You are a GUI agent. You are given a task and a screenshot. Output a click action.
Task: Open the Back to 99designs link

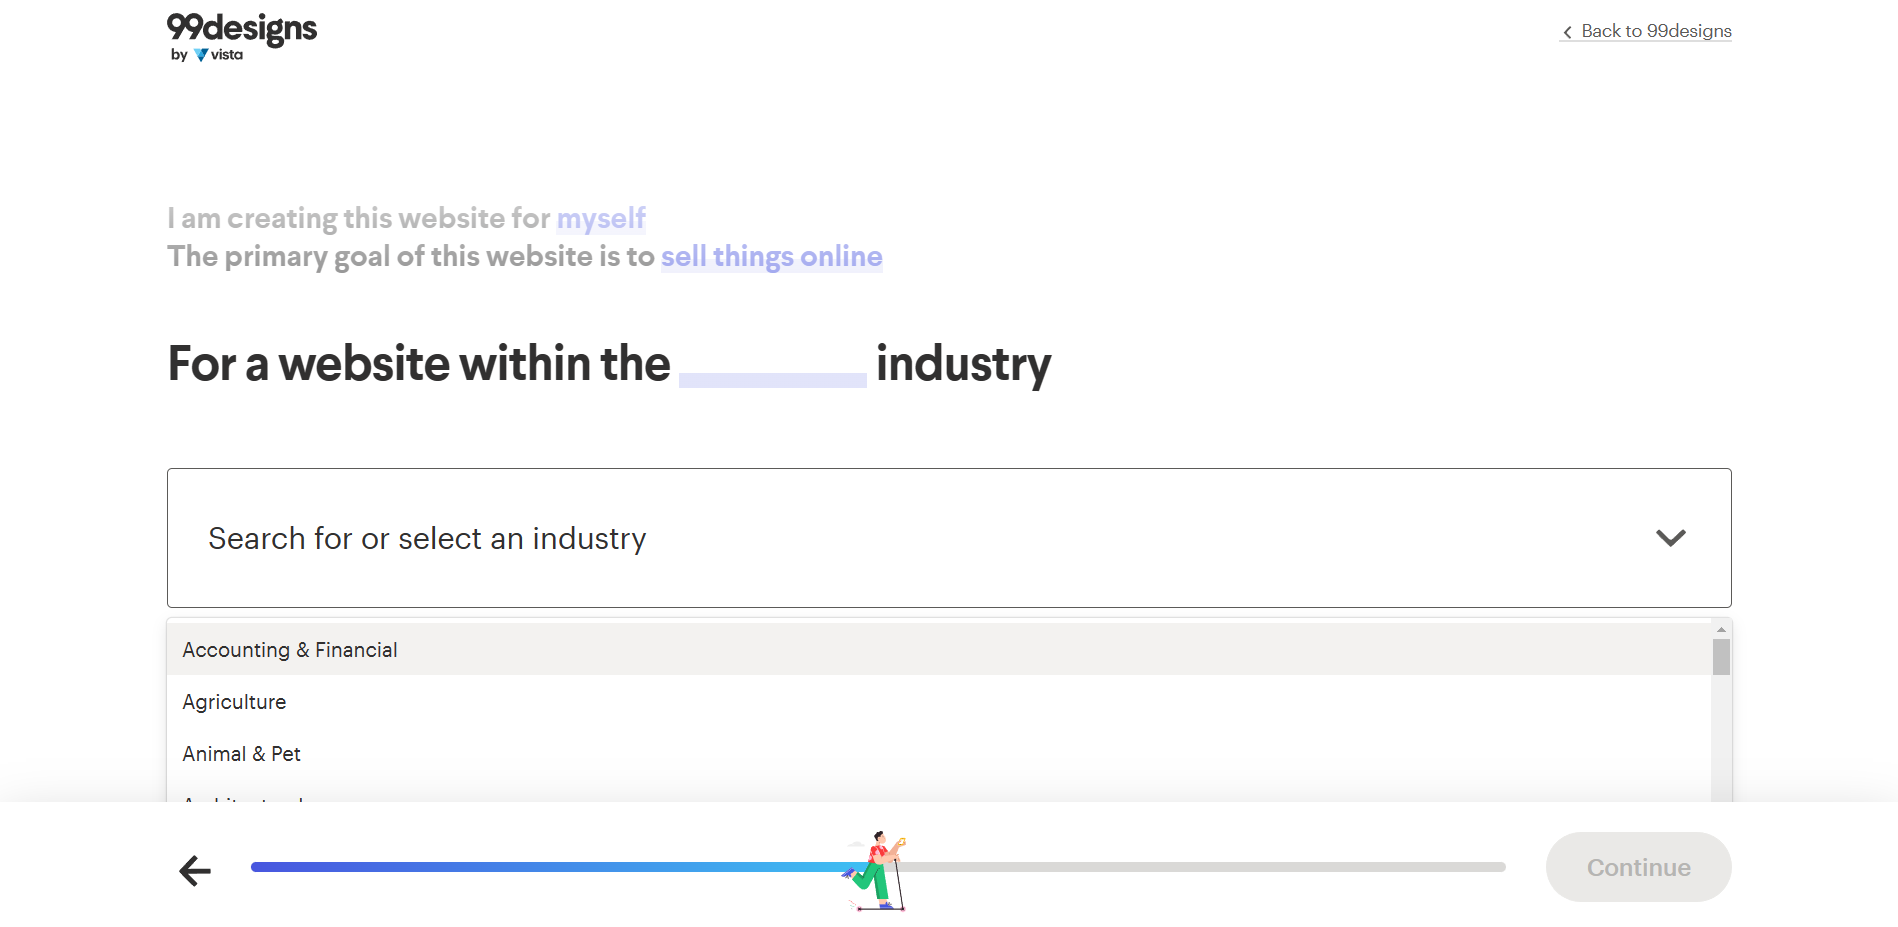point(1646,31)
